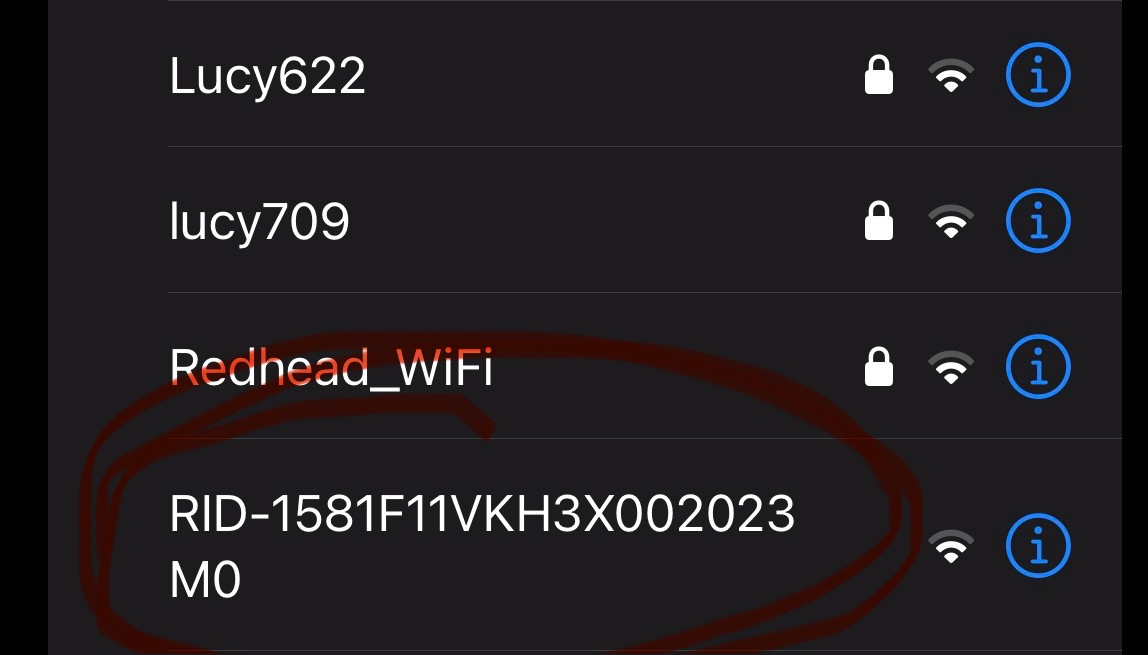
Task: Join the Lucy622 network
Action: (267, 76)
